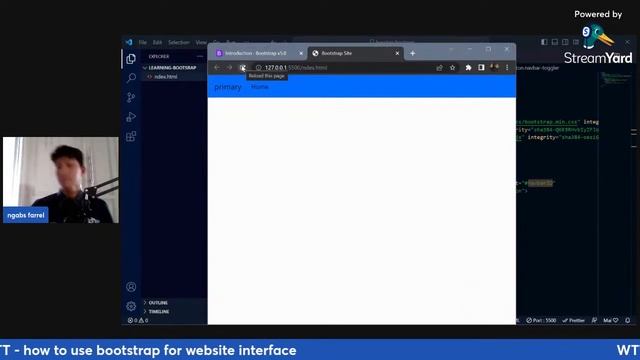Open the Manage gear icon in VS Code
This screenshot has width=640, height=360.
tap(131, 306)
